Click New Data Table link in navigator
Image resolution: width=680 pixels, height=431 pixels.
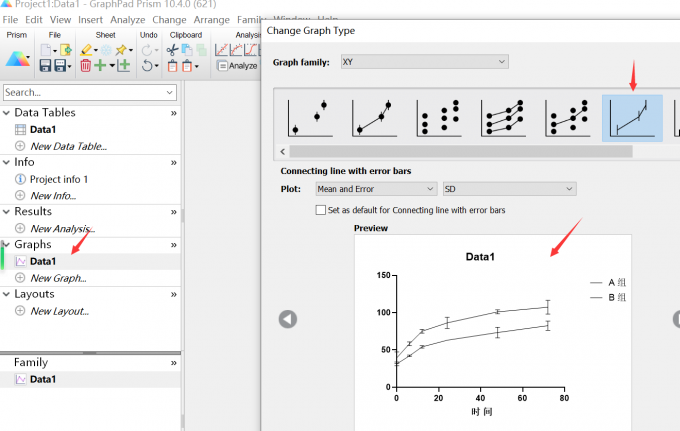point(68,146)
